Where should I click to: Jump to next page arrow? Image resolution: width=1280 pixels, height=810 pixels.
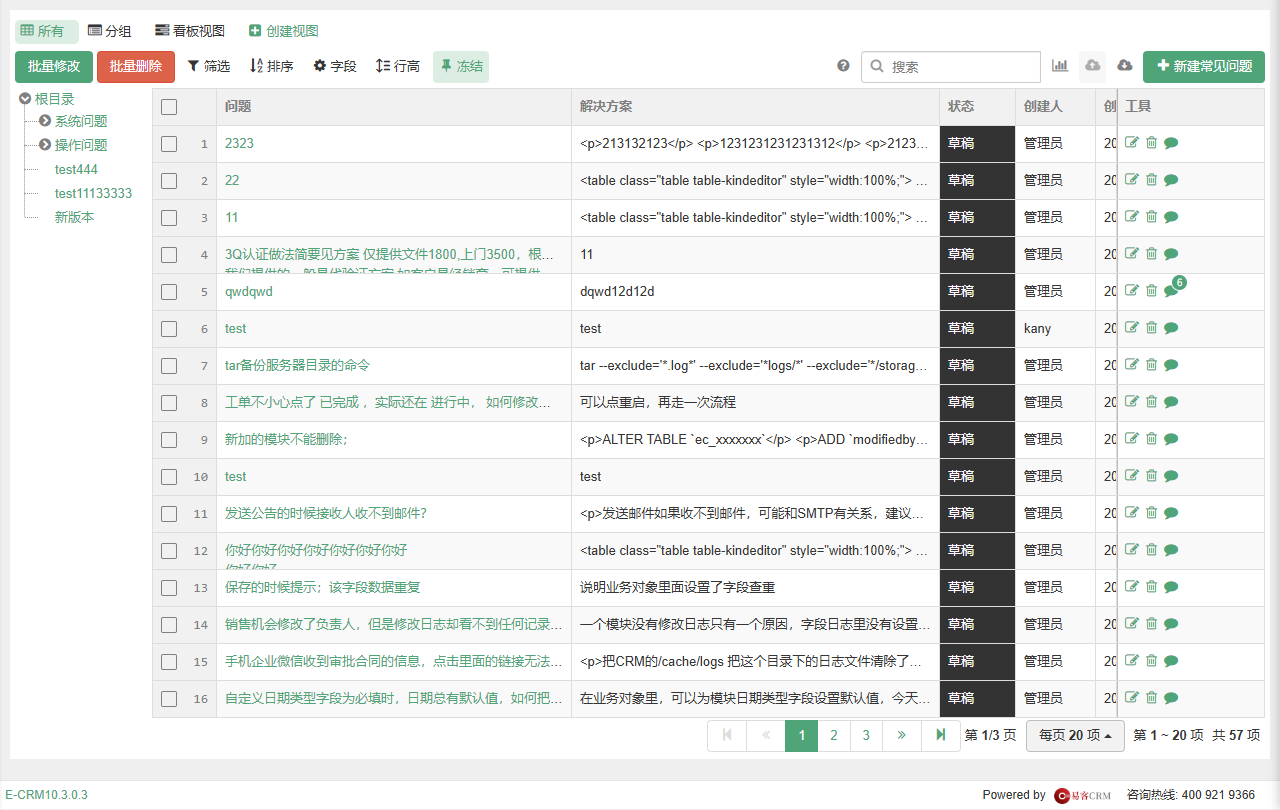(901, 735)
